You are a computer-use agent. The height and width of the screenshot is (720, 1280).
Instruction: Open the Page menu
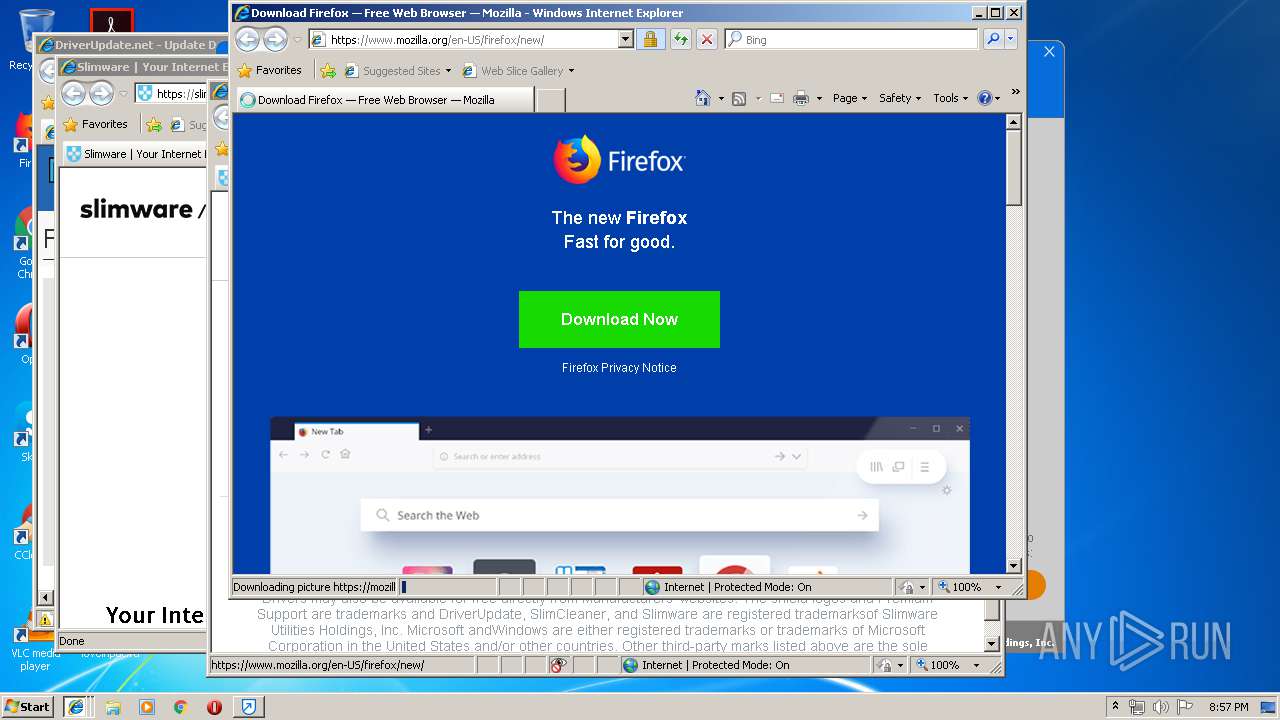pos(850,98)
